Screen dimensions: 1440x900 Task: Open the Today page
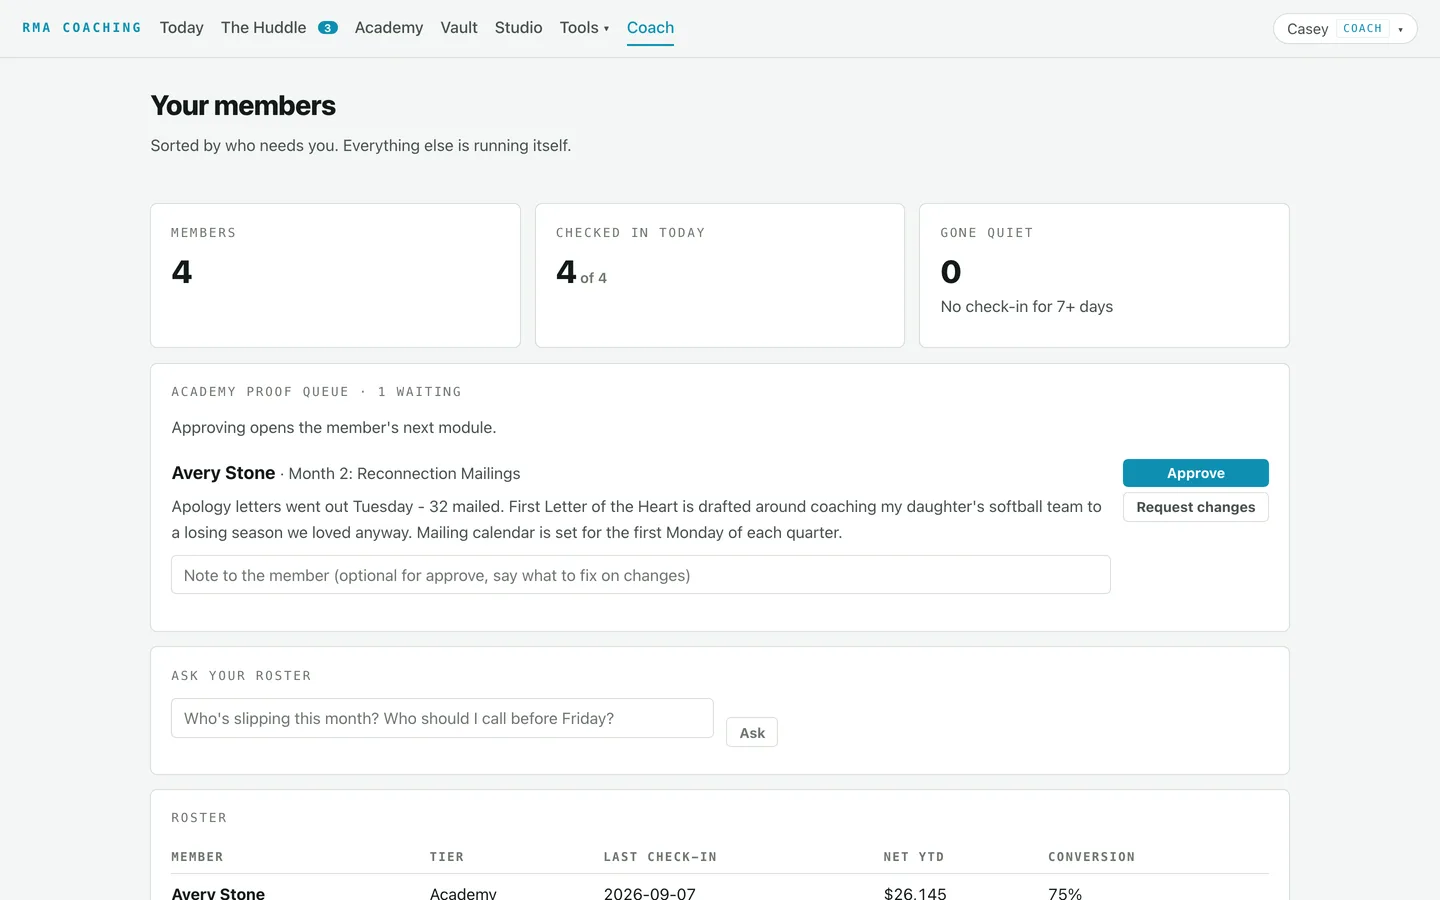point(181,28)
